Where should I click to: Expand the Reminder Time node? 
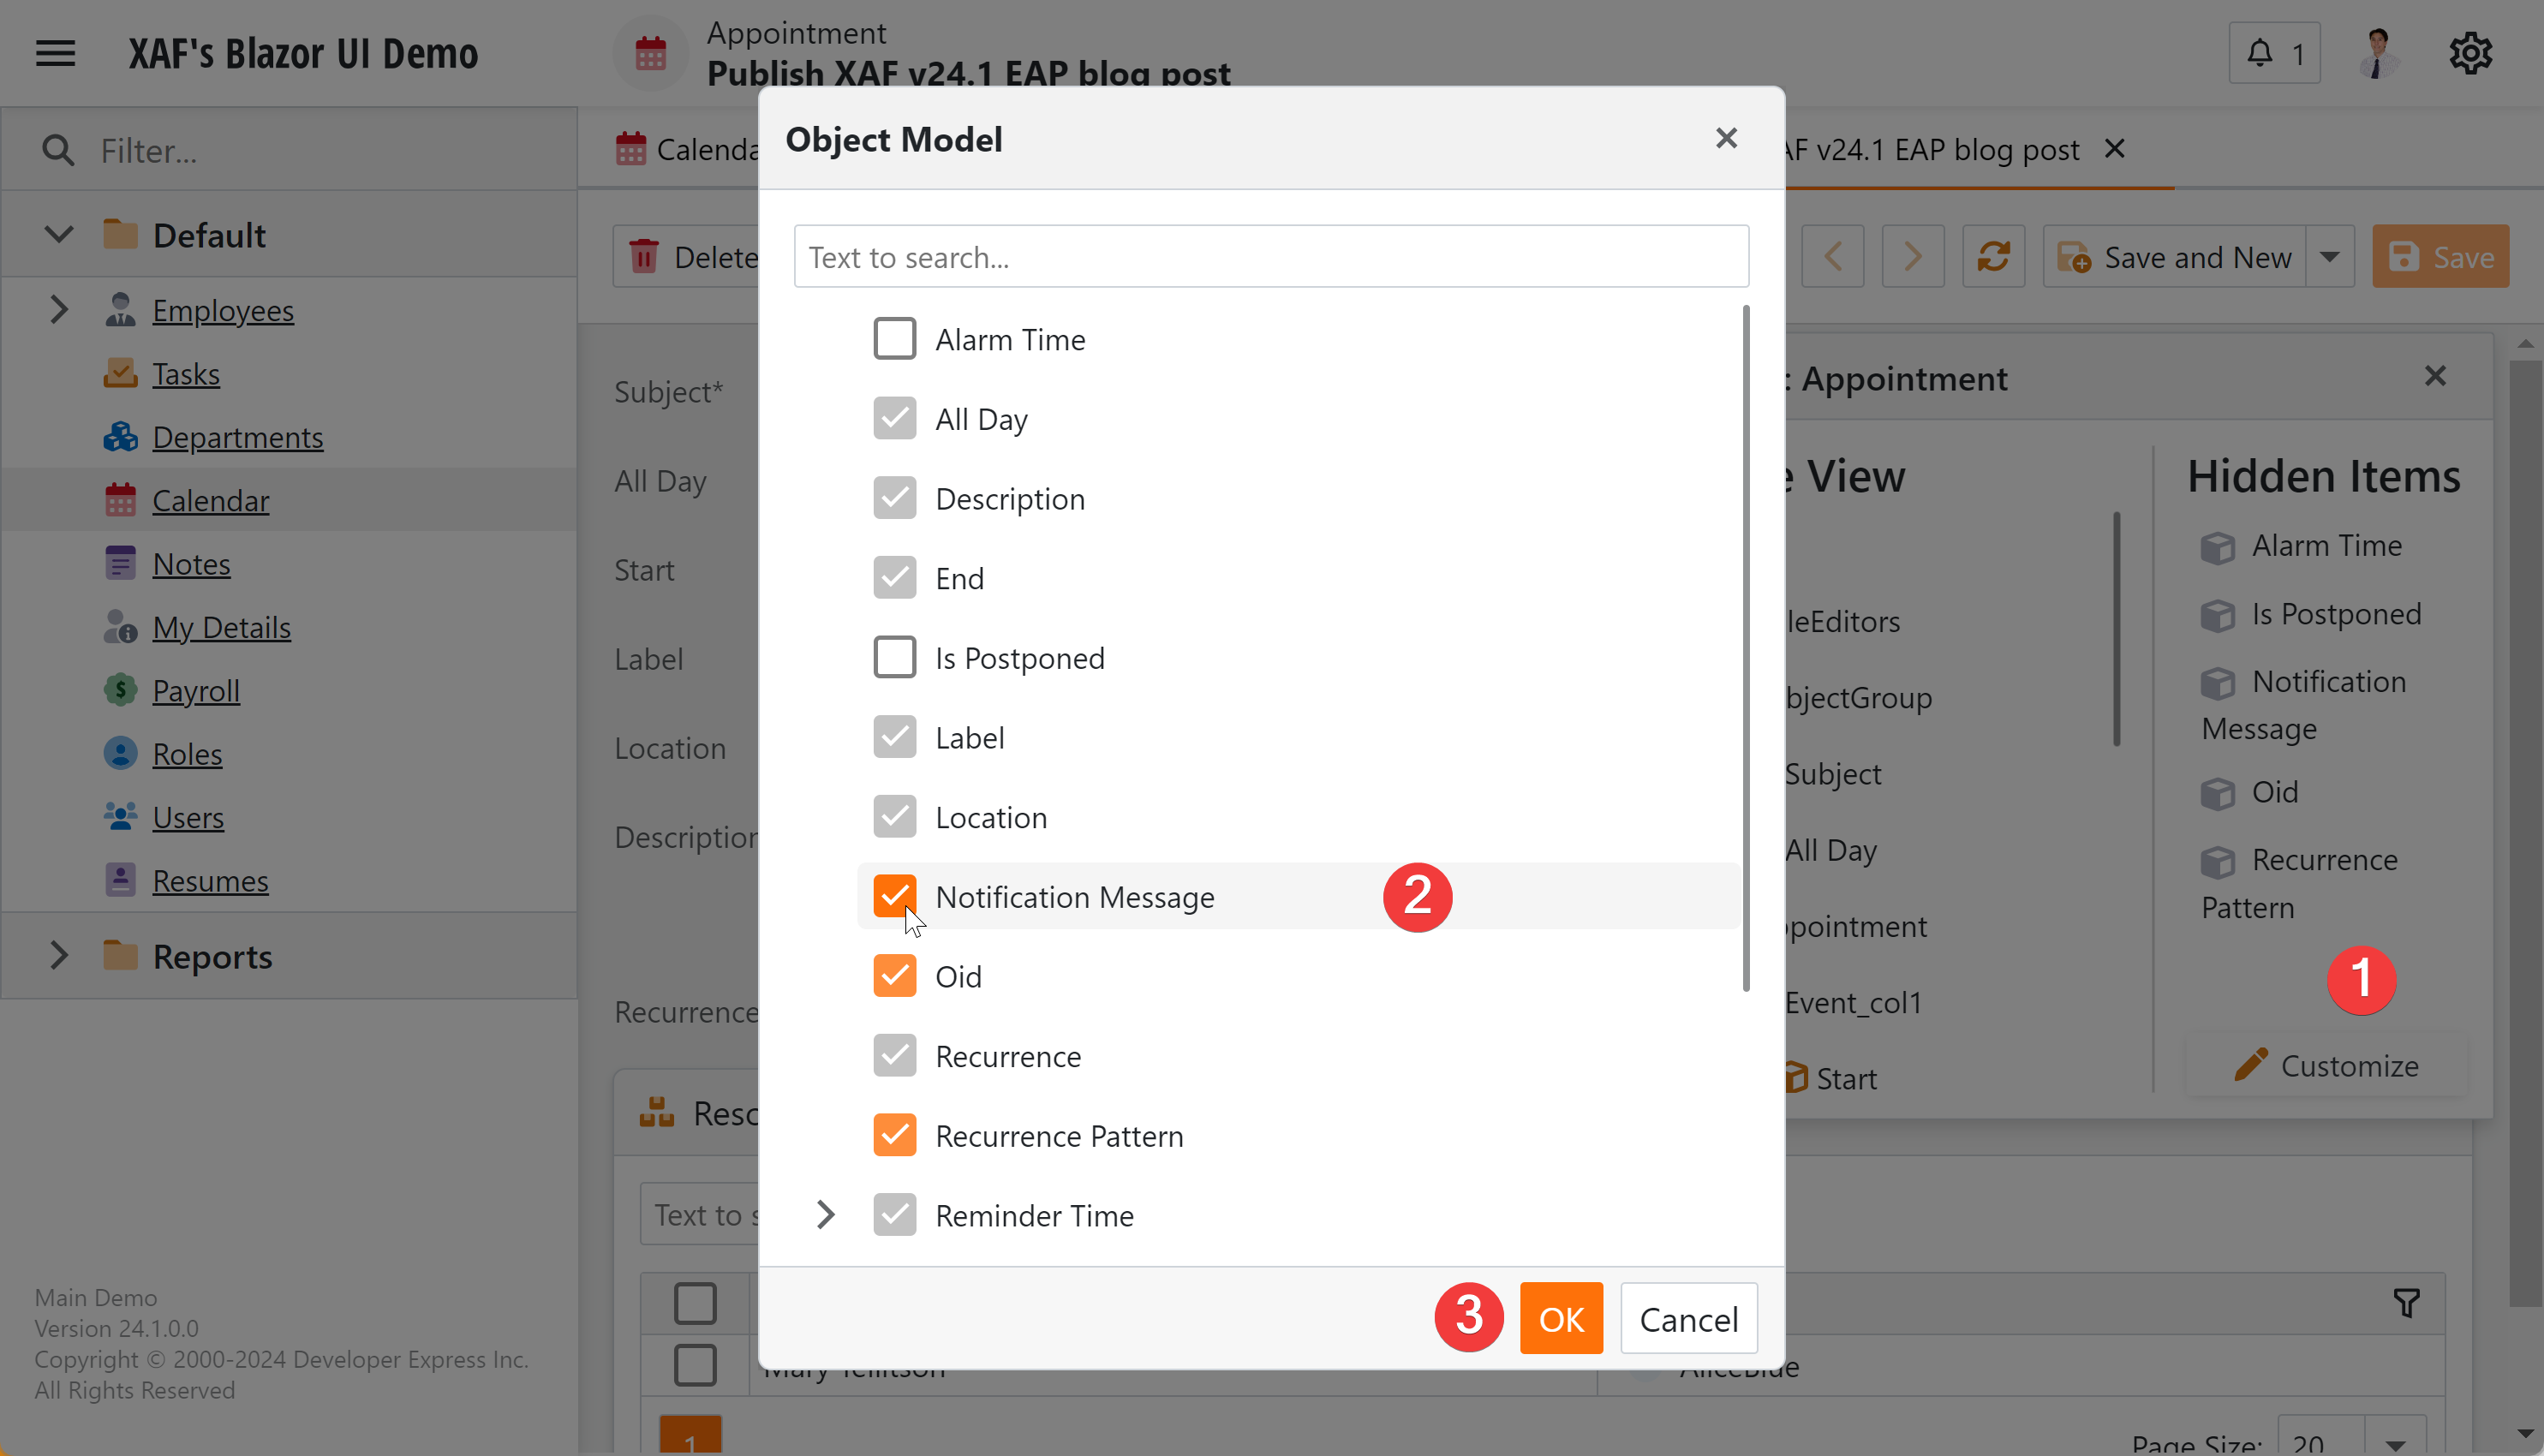pos(824,1215)
